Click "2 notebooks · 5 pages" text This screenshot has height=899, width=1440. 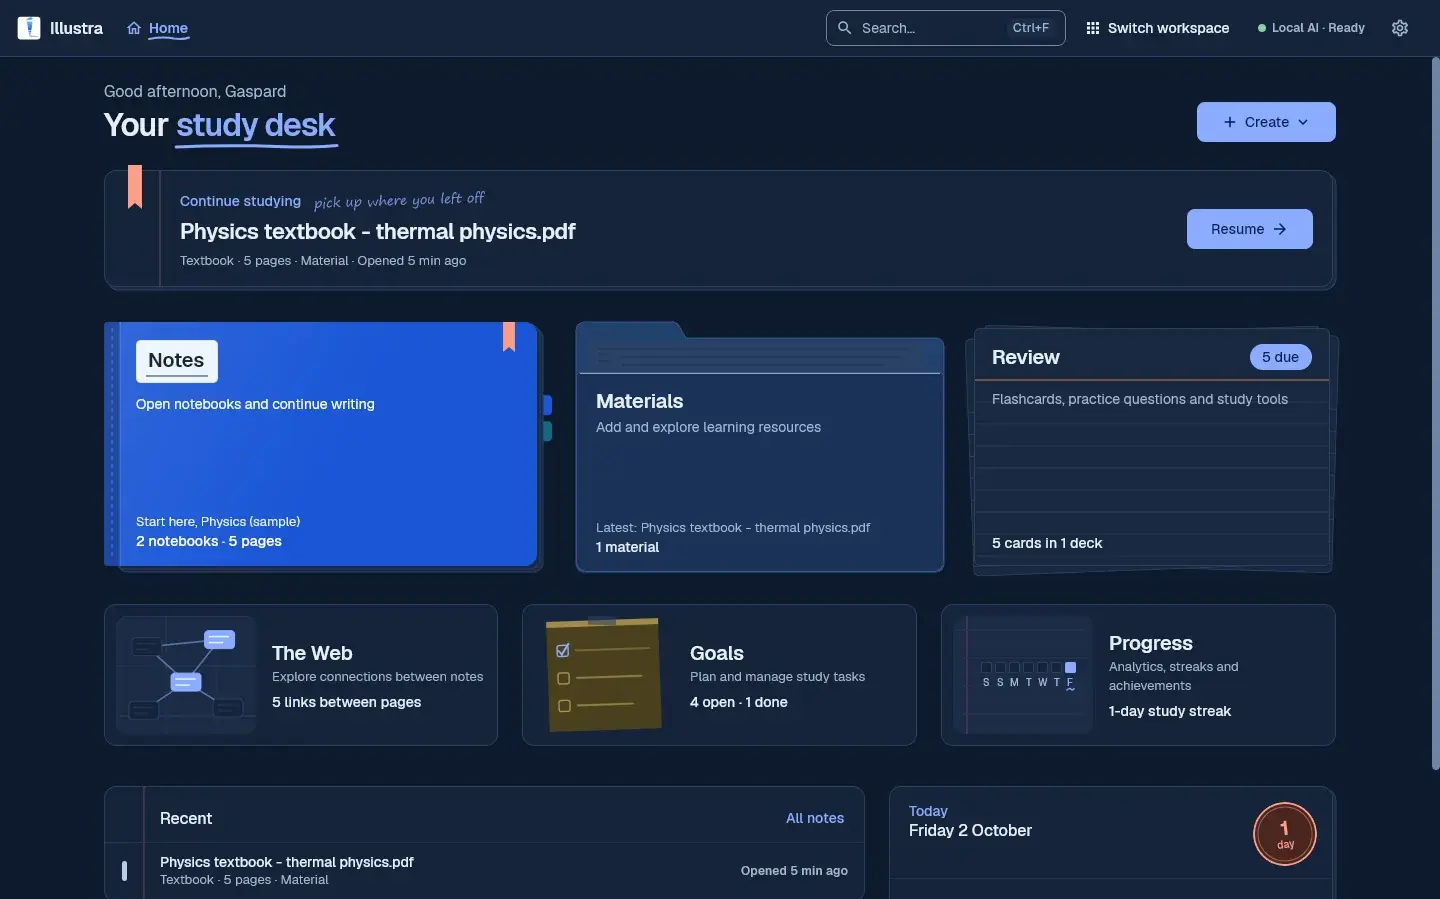coord(209,541)
